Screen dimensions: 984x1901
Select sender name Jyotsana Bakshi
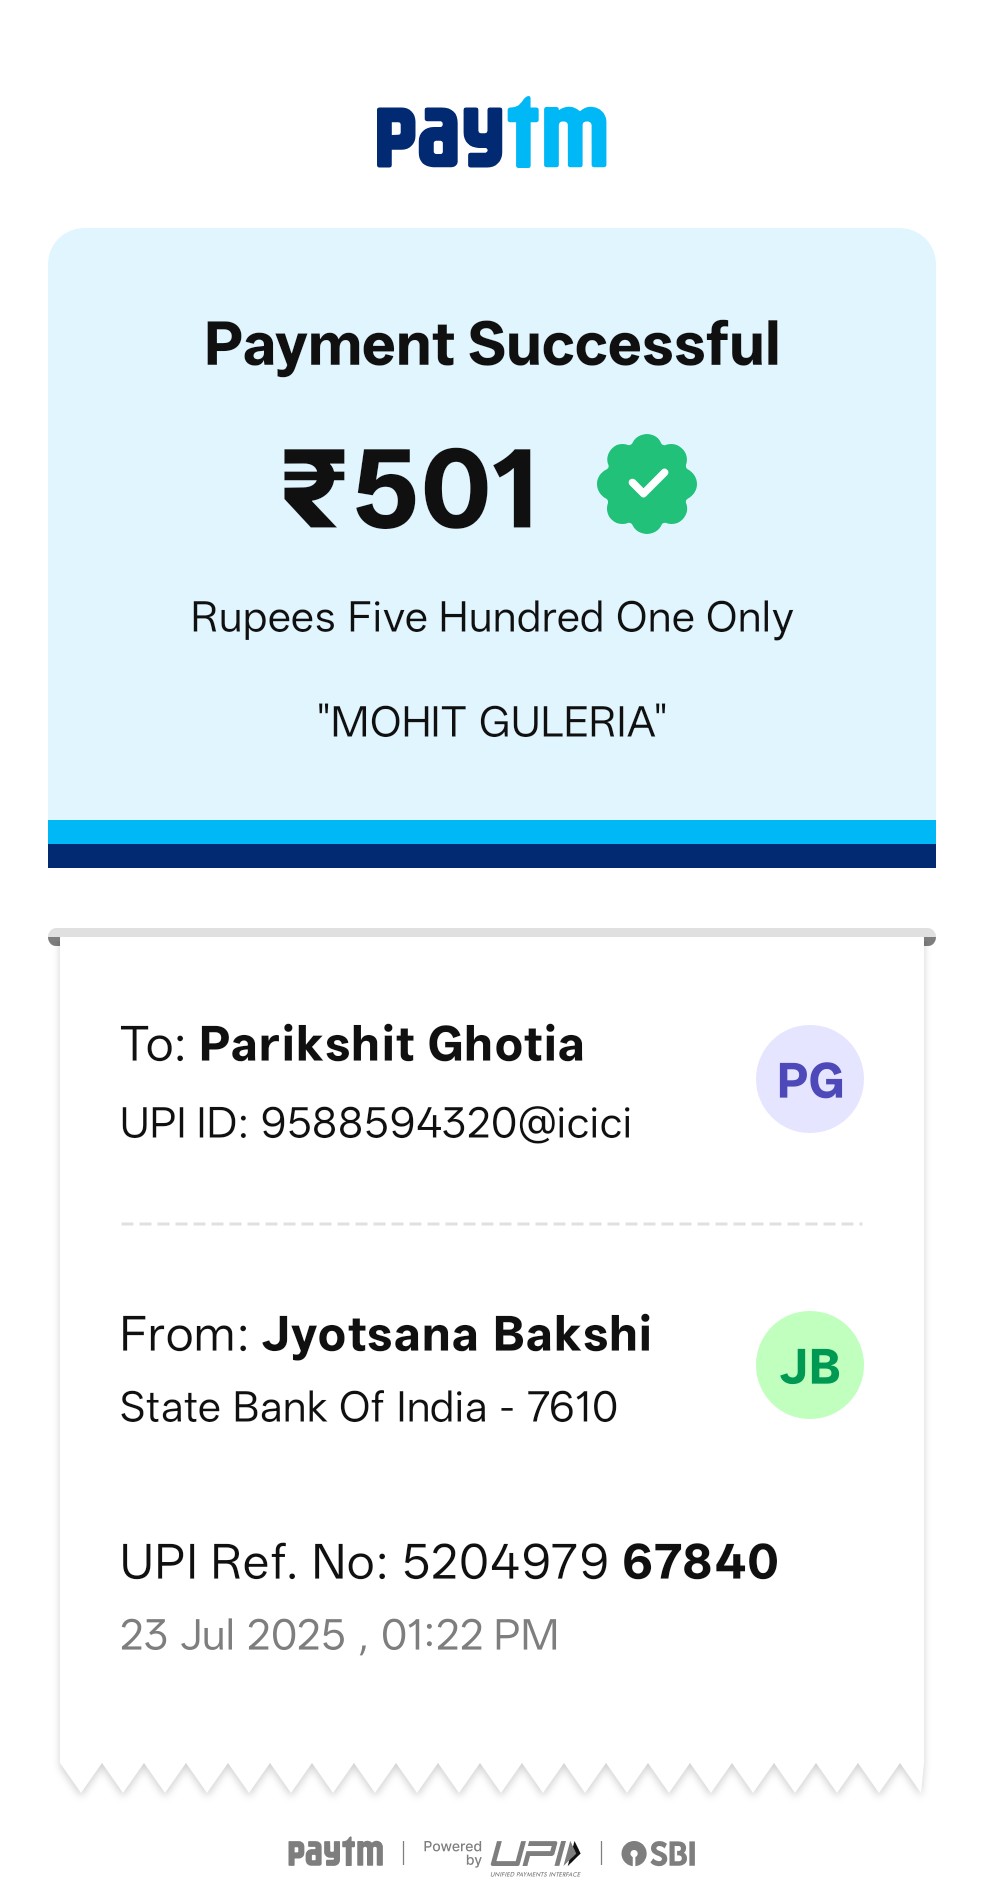(x=456, y=1334)
